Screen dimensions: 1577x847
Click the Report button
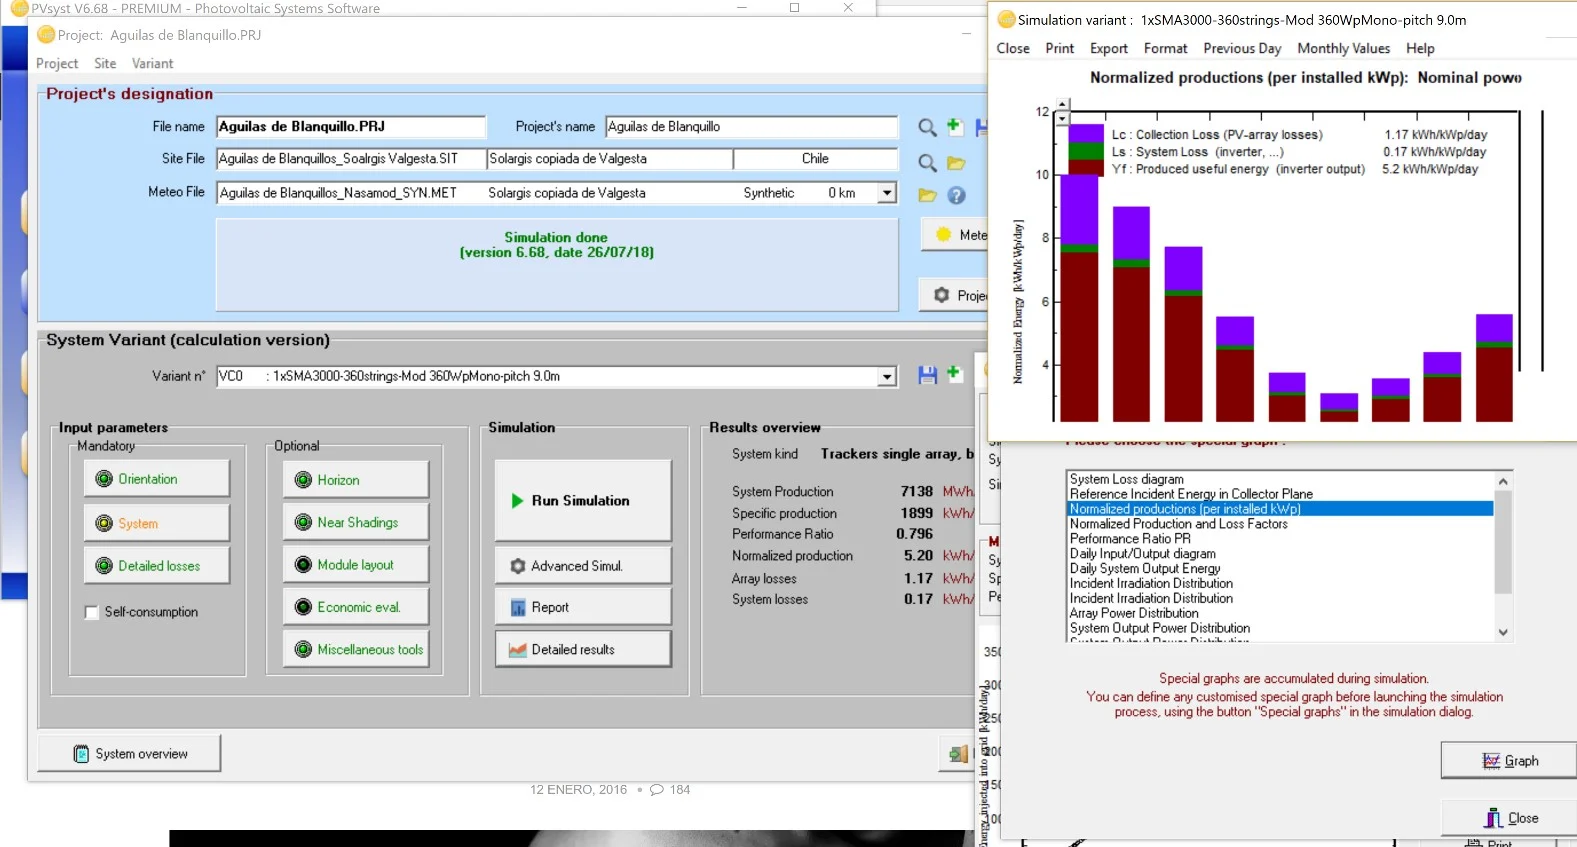(583, 607)
